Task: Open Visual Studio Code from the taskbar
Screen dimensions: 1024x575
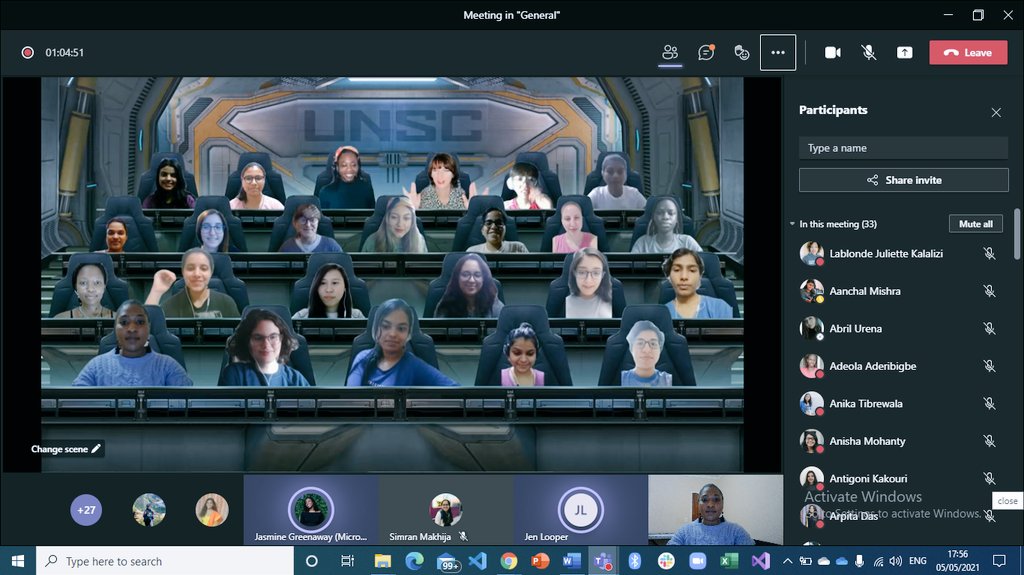Action: coord(477,561)
